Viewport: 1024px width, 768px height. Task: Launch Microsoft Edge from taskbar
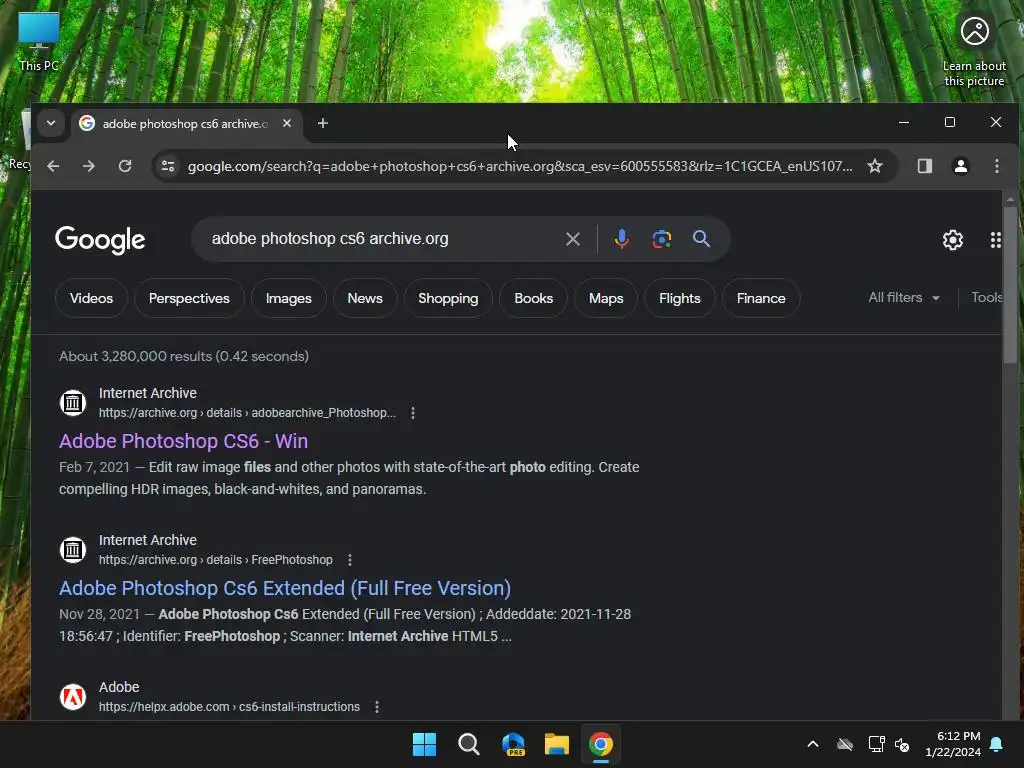[513, 744]
